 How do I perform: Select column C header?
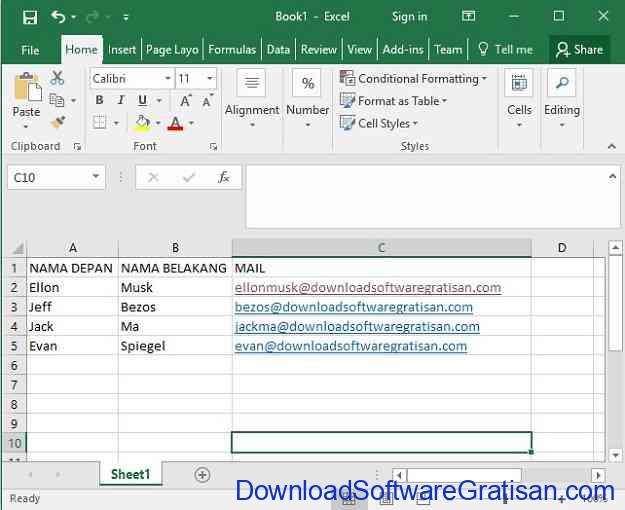381,248
